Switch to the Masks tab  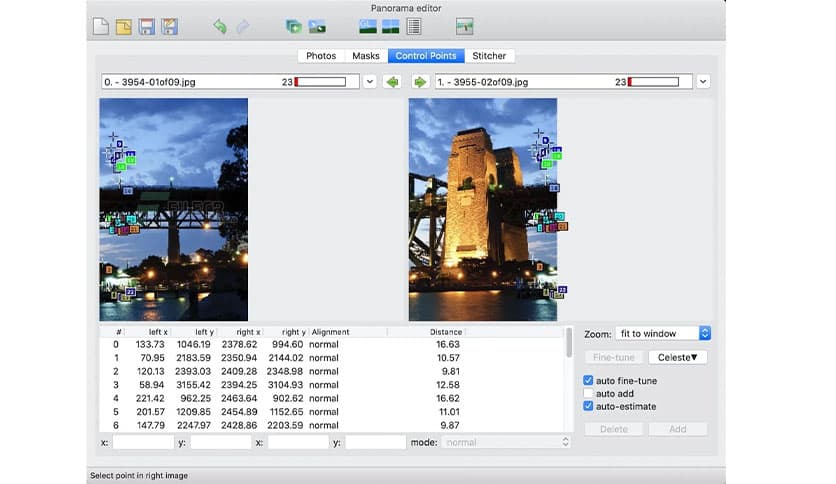366,56
